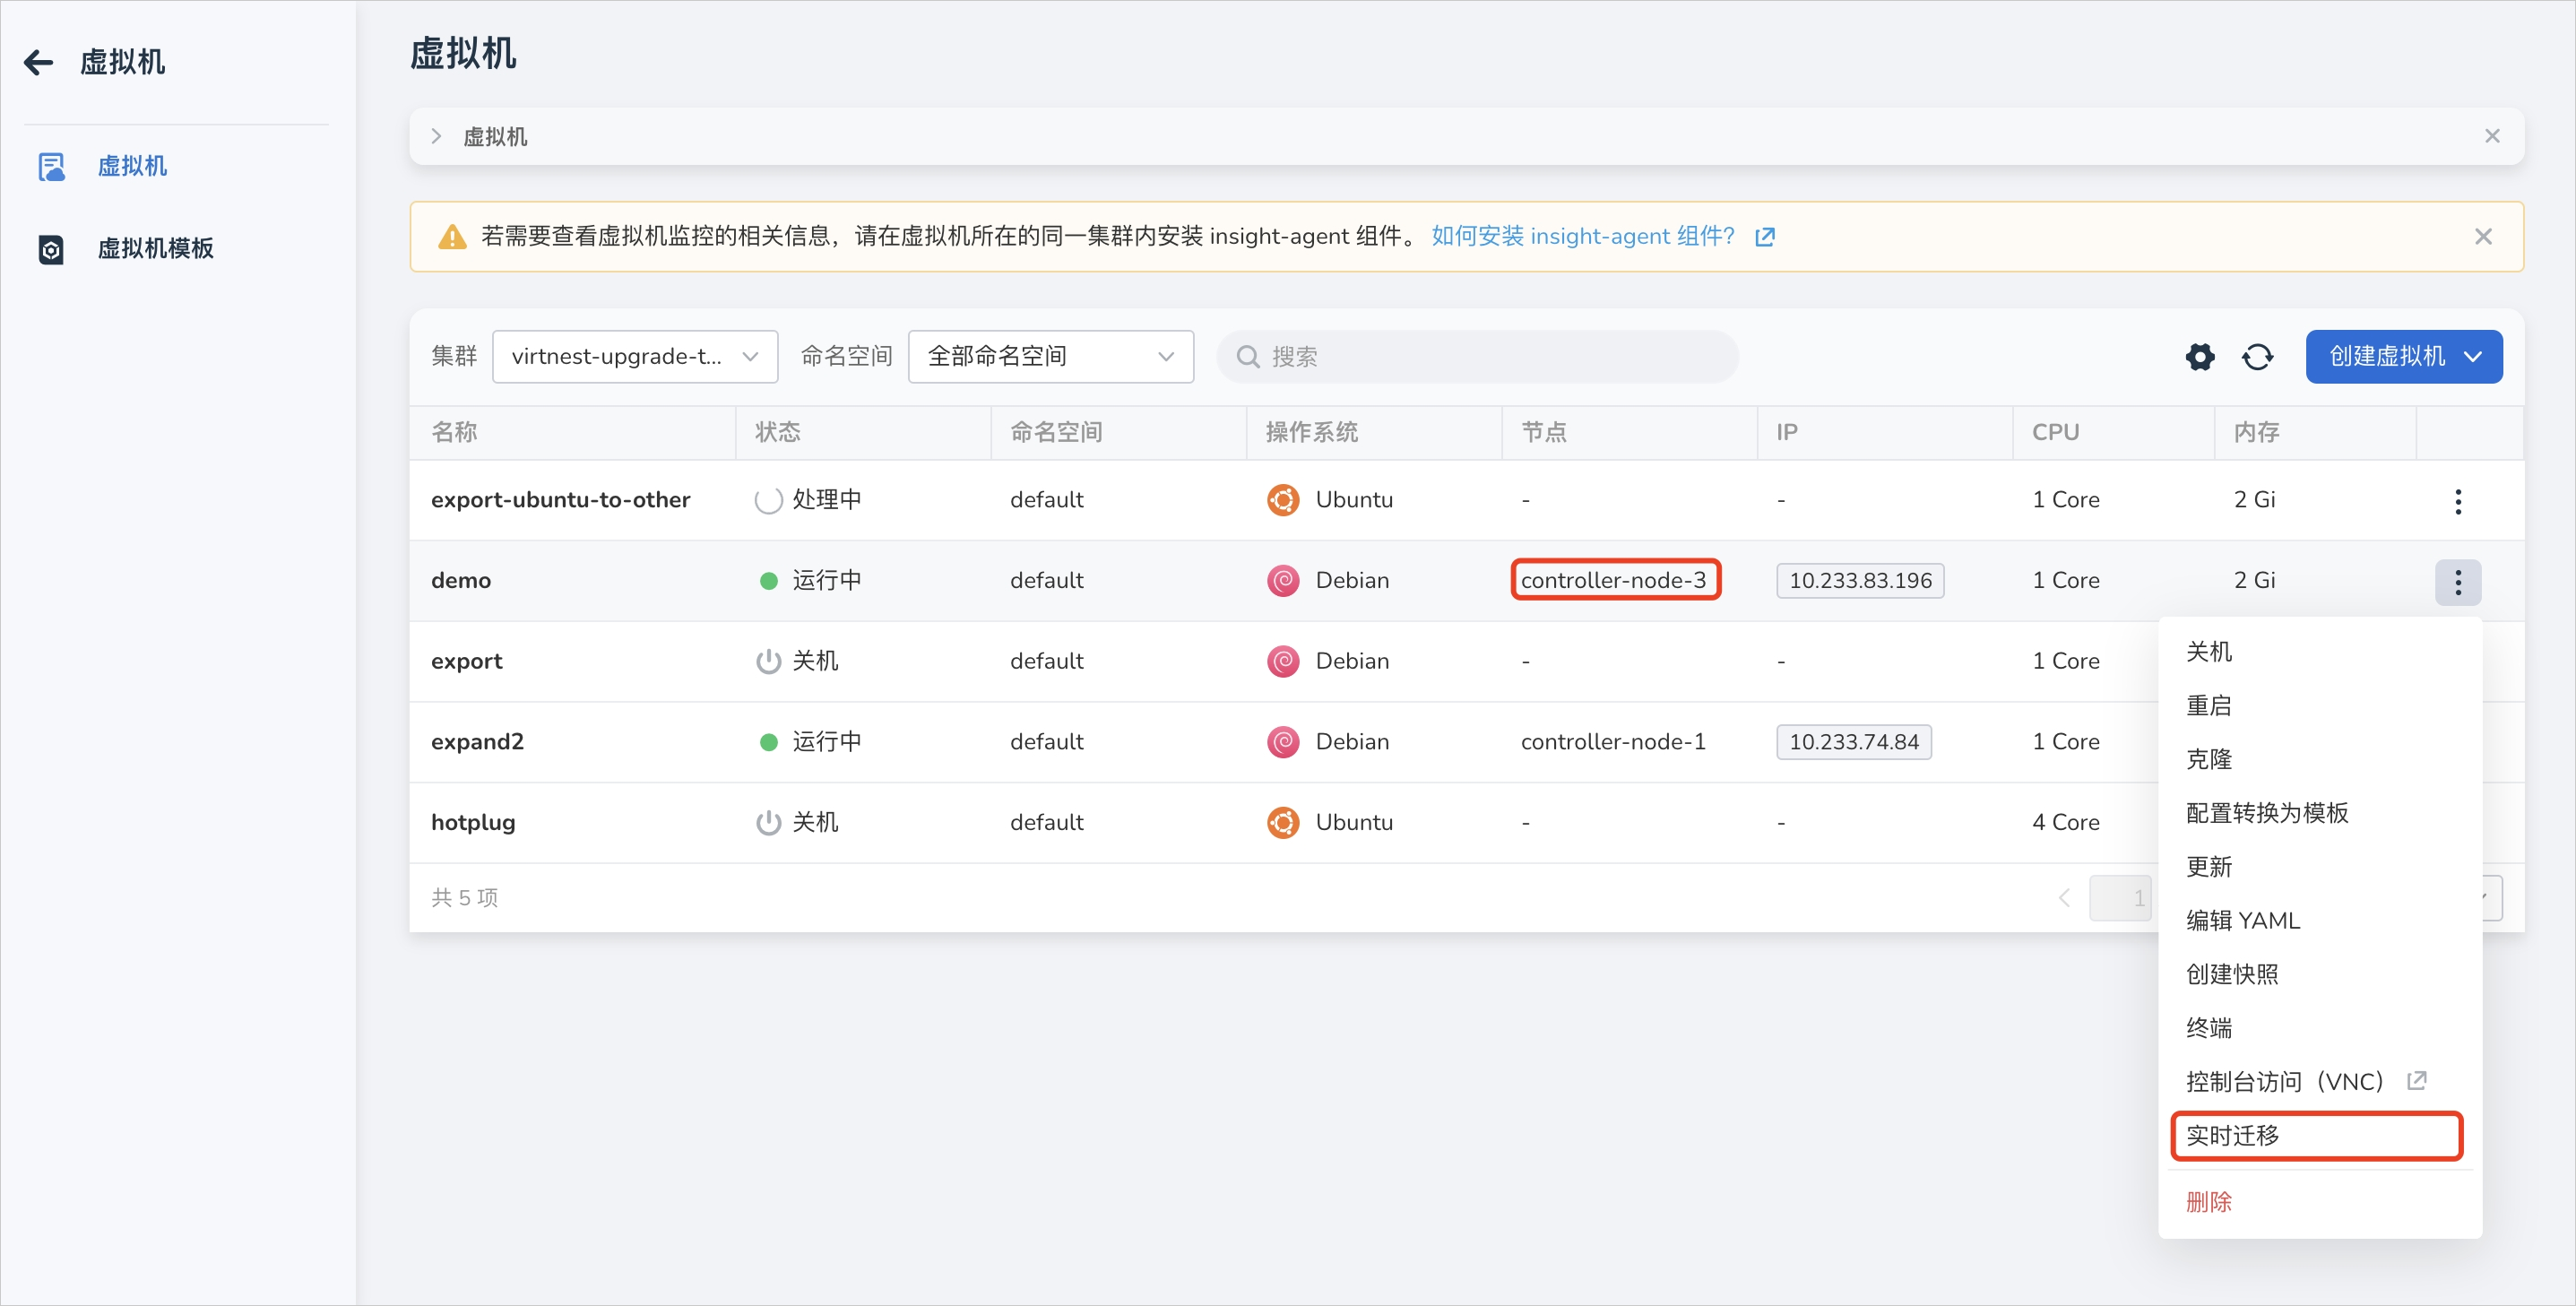The height and width of the screenshot is (1306, 2576).
Task: Close the 虚拟机 breadcrumb panel
Action: [2492, 136]
